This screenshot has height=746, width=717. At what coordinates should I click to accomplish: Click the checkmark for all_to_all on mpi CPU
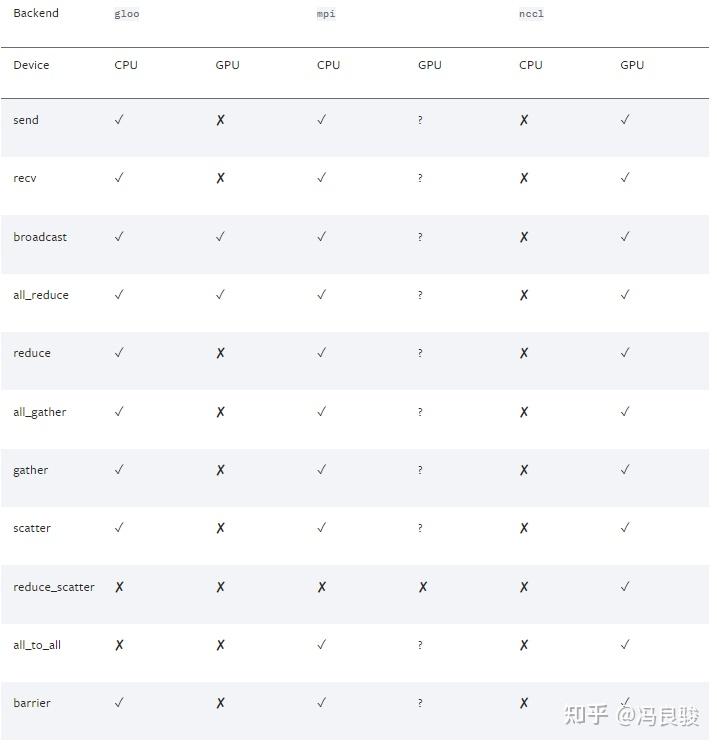click(x=322, y=645)
